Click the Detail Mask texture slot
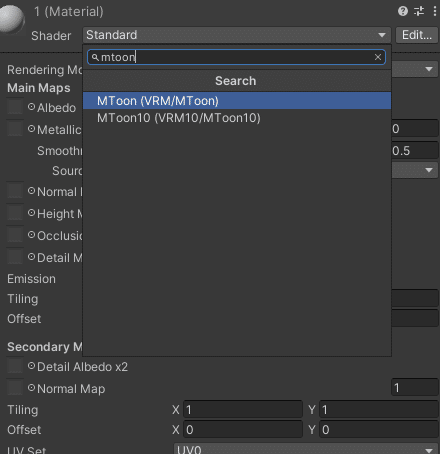The width and height of the screenshot is (440, 454). click(15, 257)
